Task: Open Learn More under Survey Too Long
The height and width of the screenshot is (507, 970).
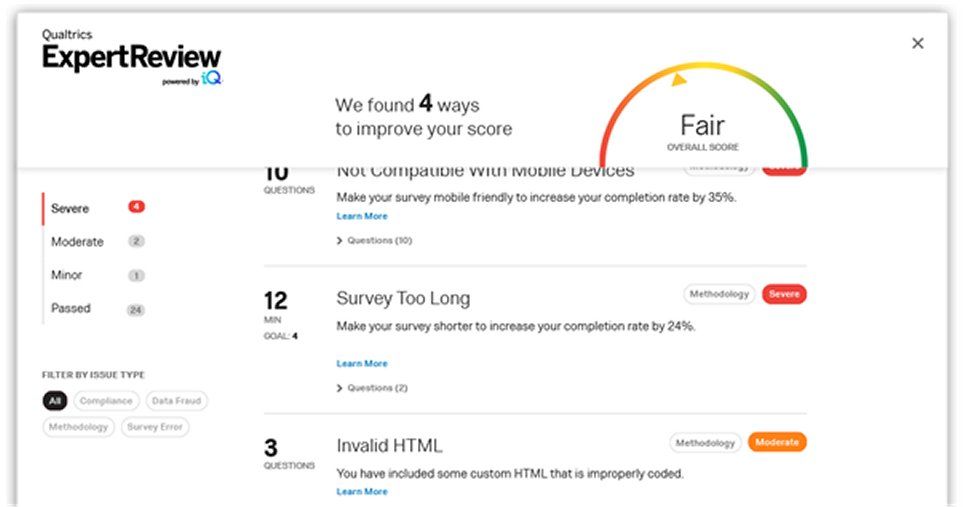Action: coord(362,364)
